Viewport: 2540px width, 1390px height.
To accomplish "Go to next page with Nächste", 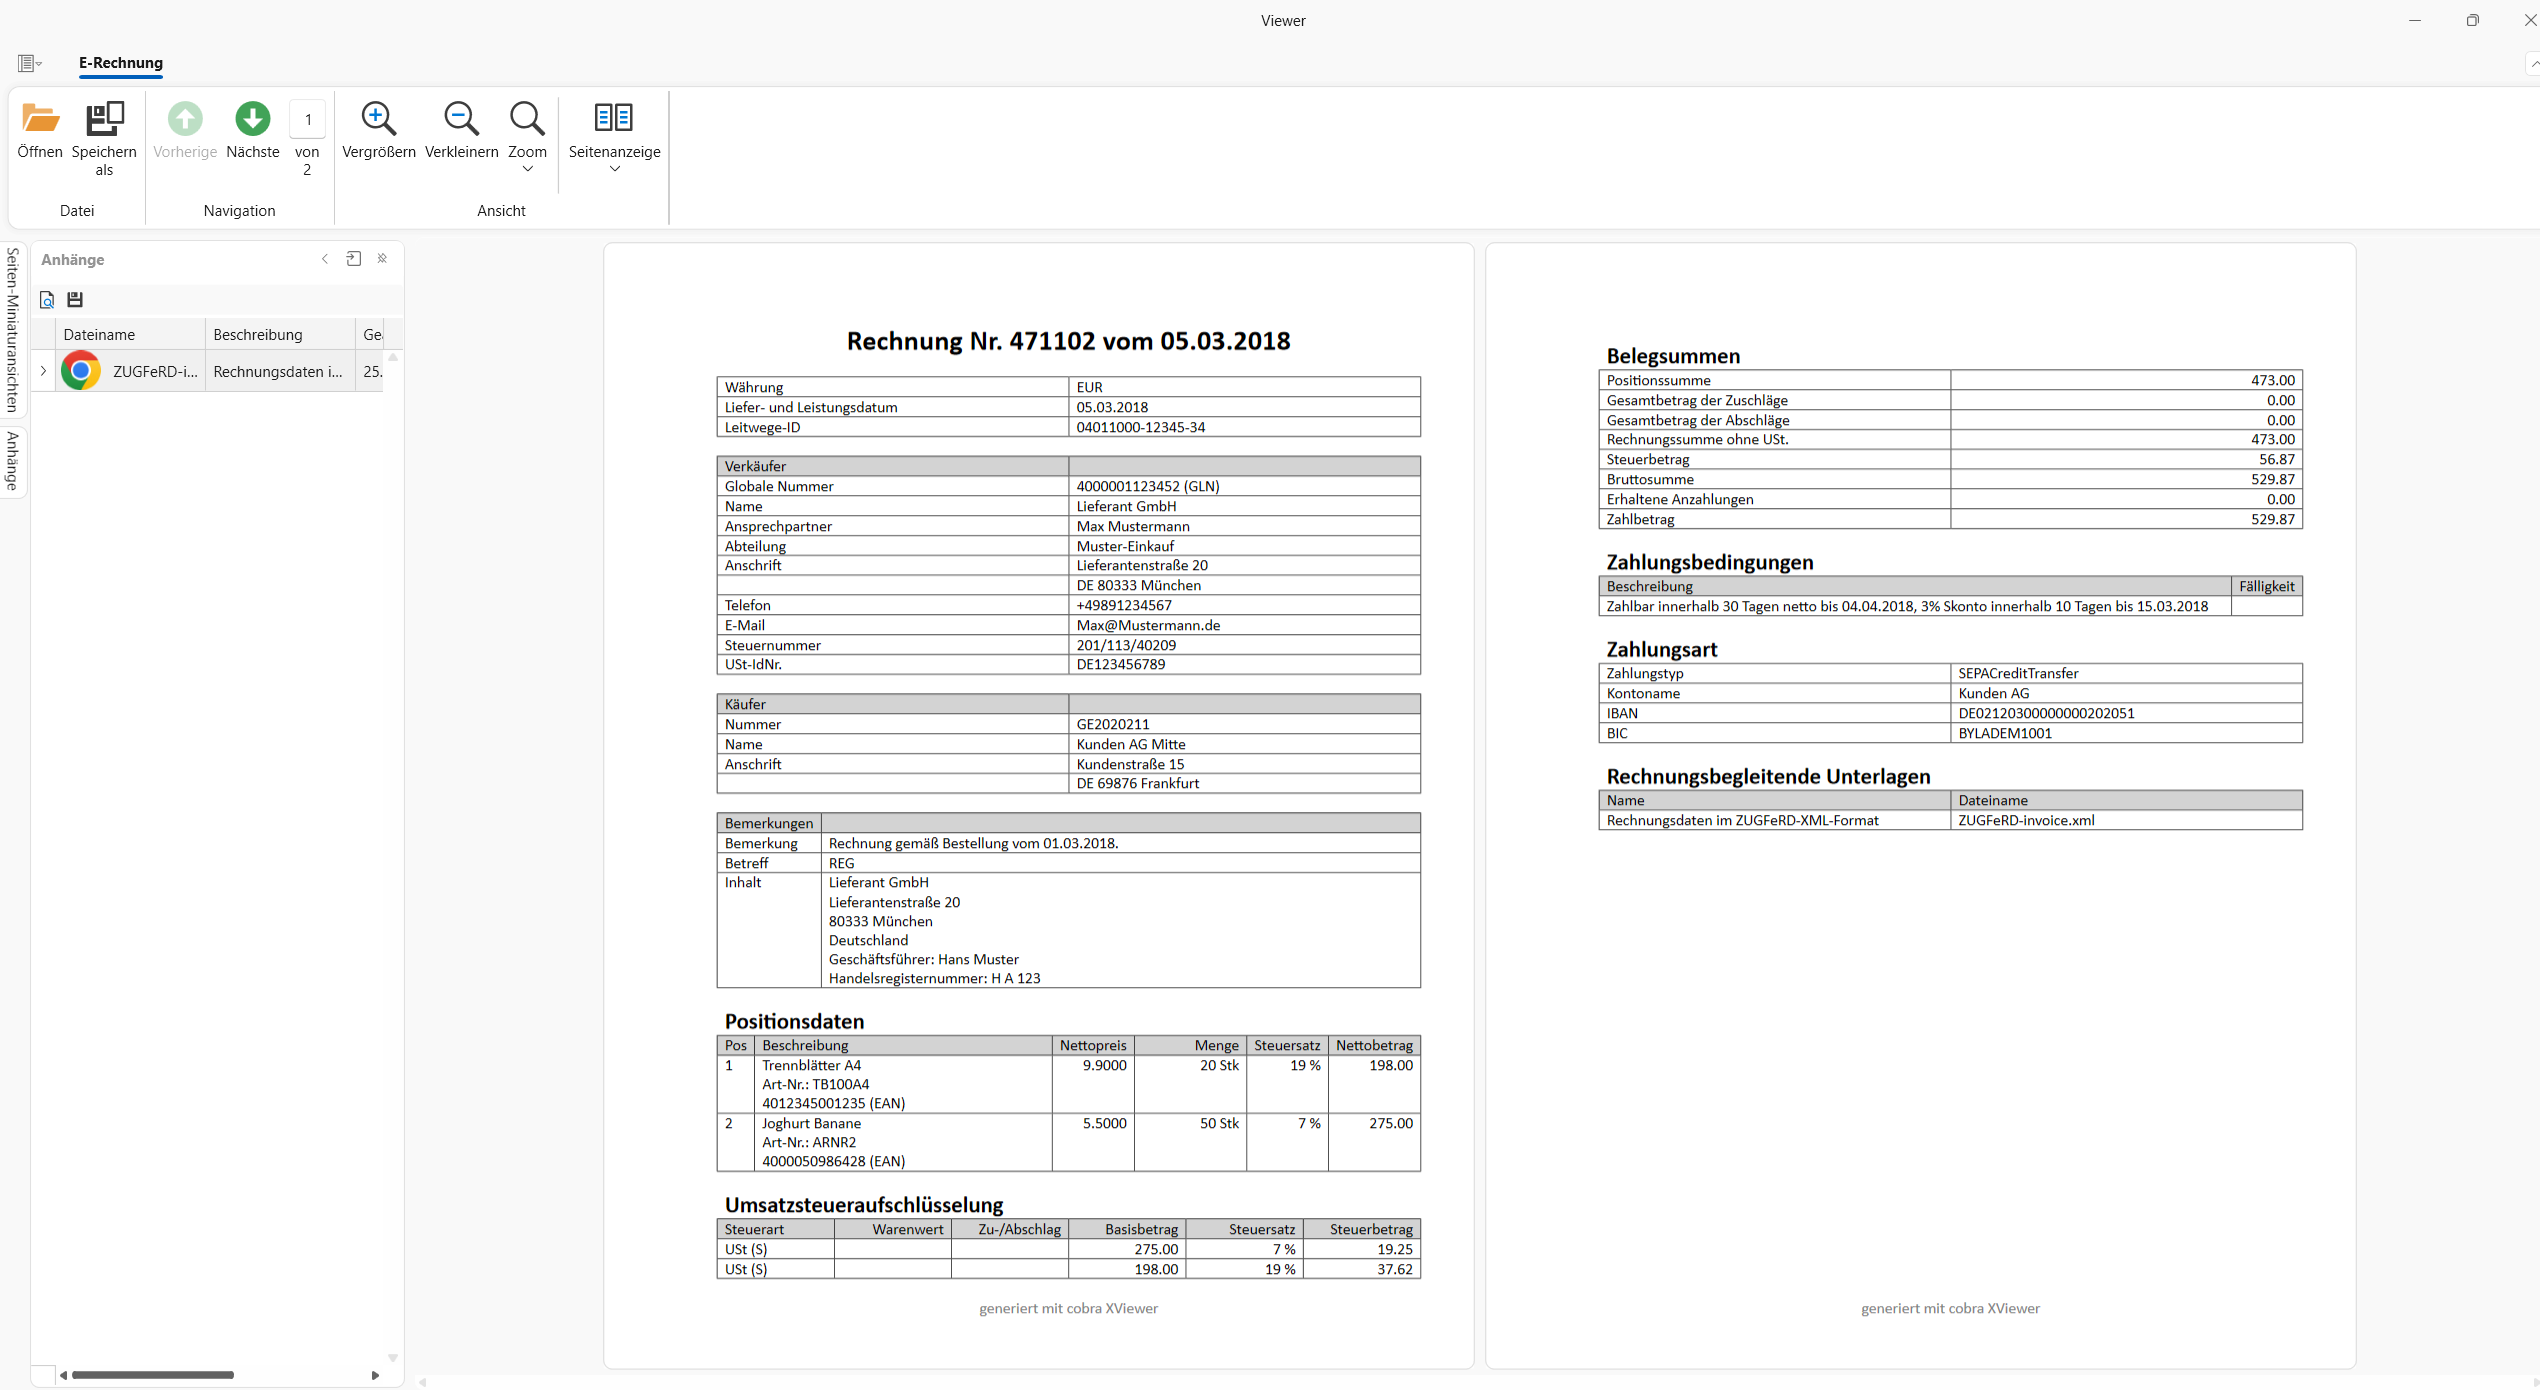I will click(x=253, y=131).
